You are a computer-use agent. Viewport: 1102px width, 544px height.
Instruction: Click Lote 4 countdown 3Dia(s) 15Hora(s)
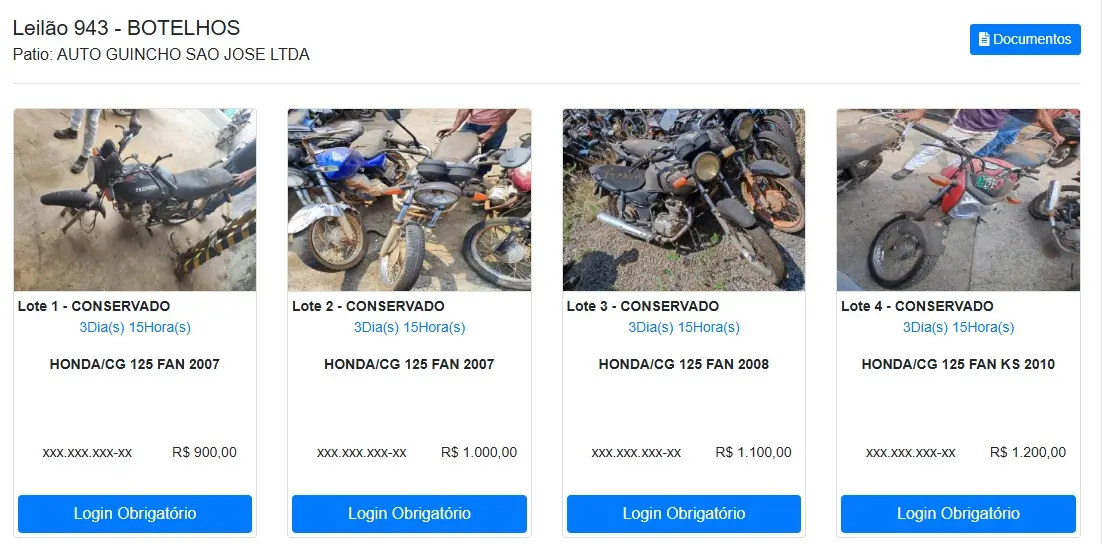[958, 328]
